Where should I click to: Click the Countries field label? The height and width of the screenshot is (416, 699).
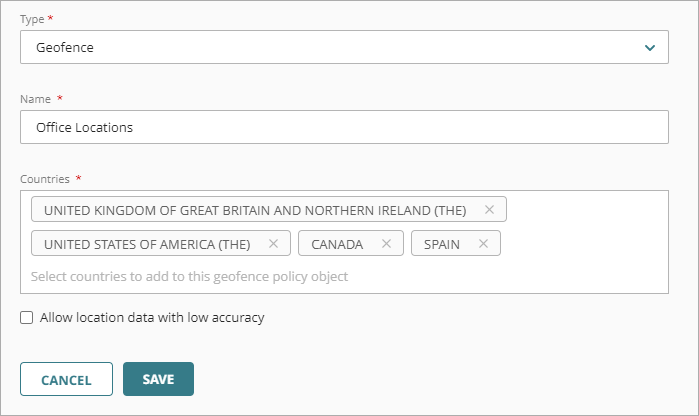(x=45, y=179)
